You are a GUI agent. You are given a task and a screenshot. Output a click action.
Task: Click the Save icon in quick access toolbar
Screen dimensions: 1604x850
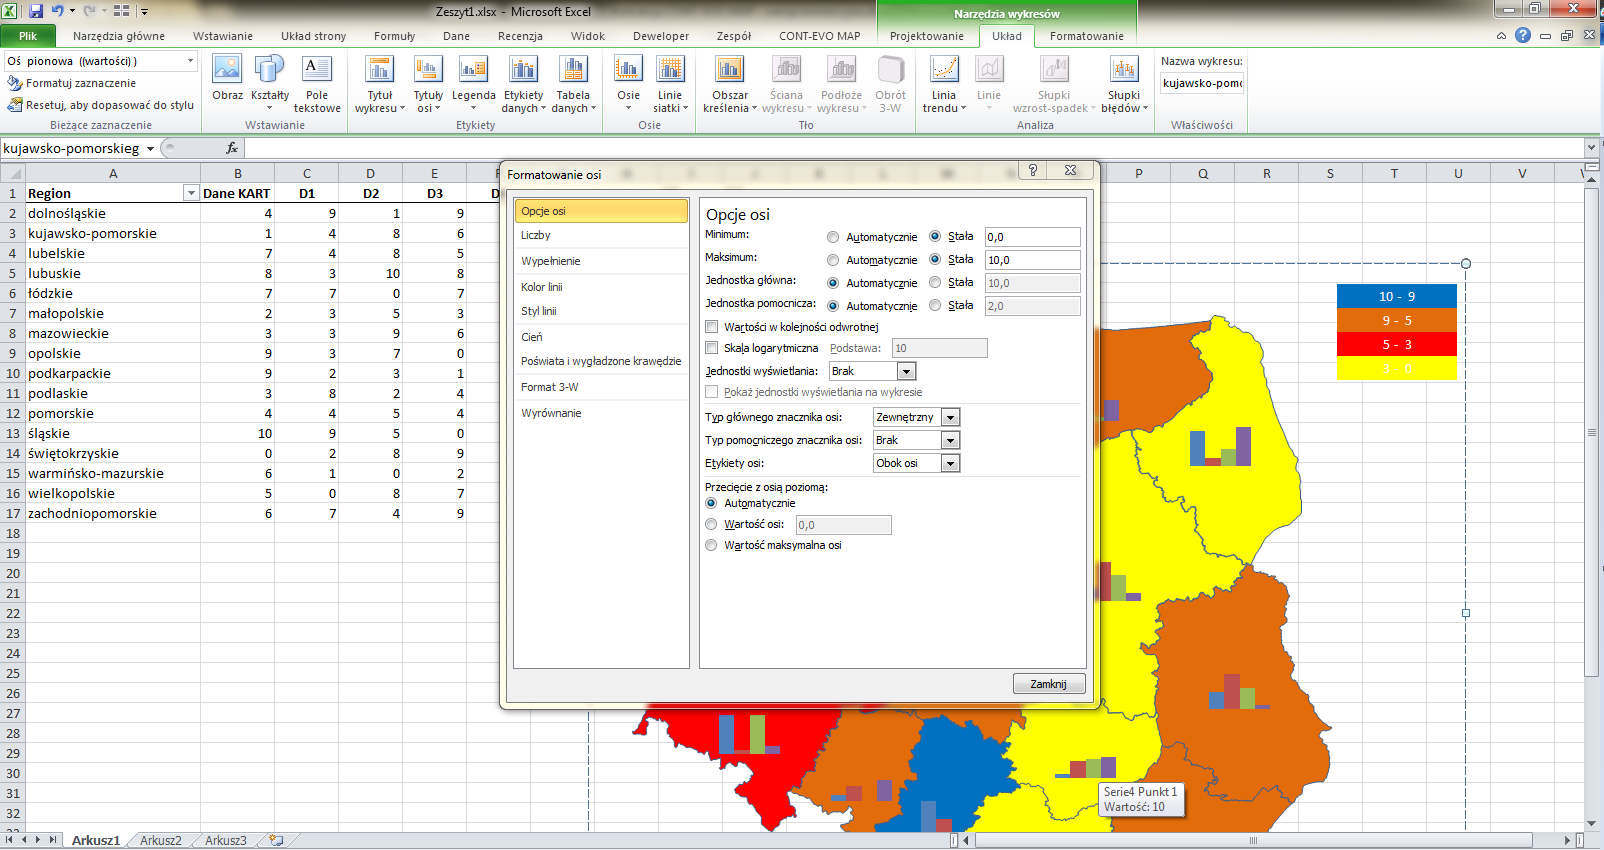click(x=36, y=11)
